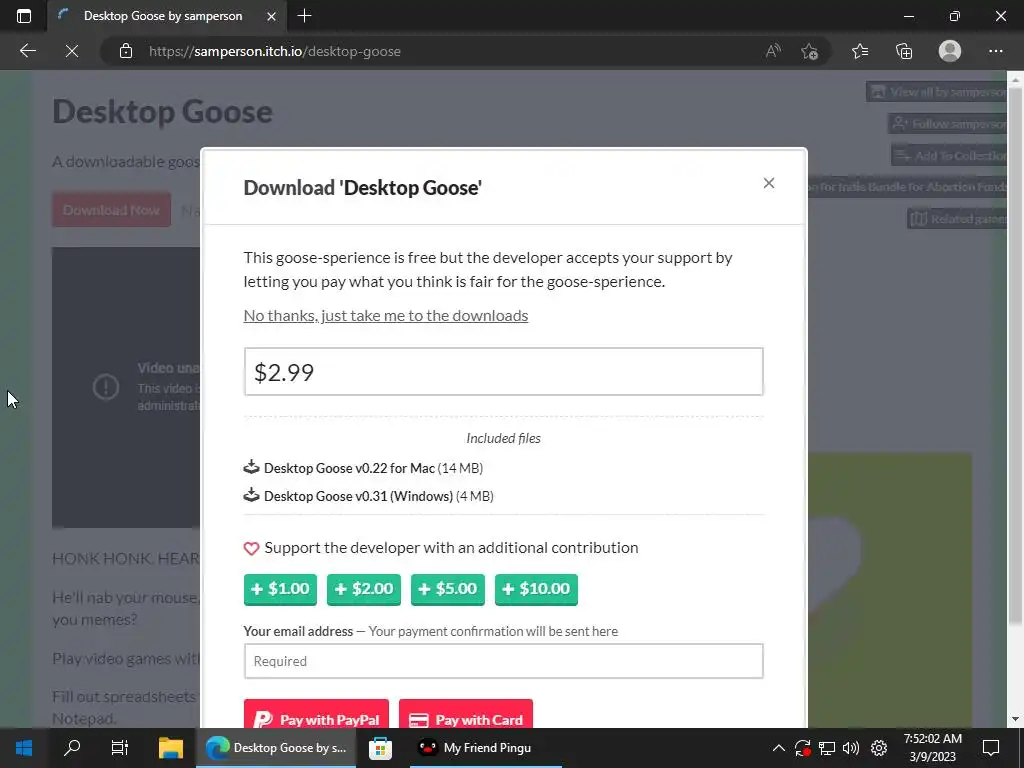Click dimmed 'Related games' button
Image resolution: width=1024 pixels, height=768 pixels.
pos(958,219)
